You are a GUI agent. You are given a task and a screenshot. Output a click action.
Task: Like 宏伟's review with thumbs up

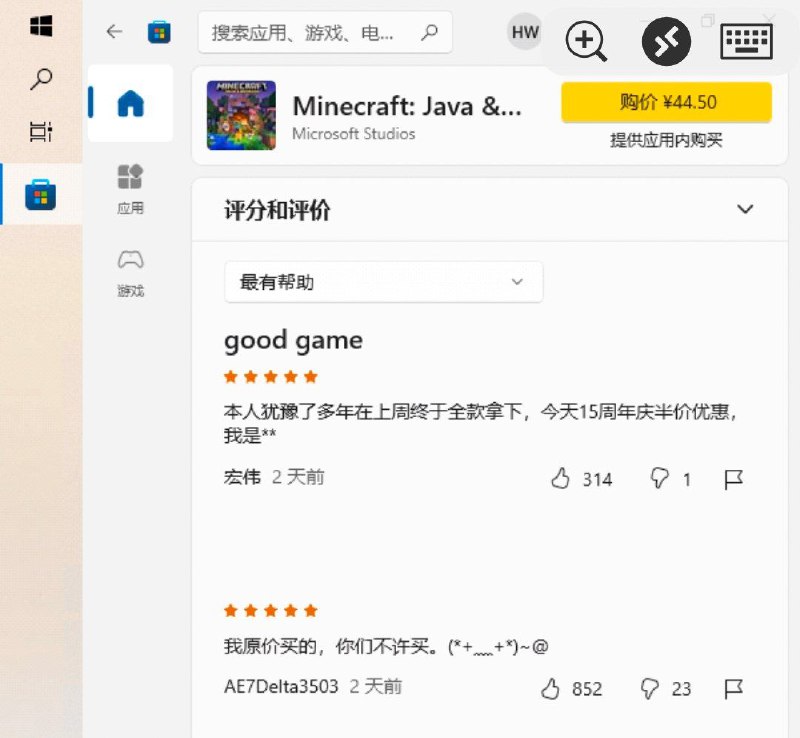[x=560, y=479]
